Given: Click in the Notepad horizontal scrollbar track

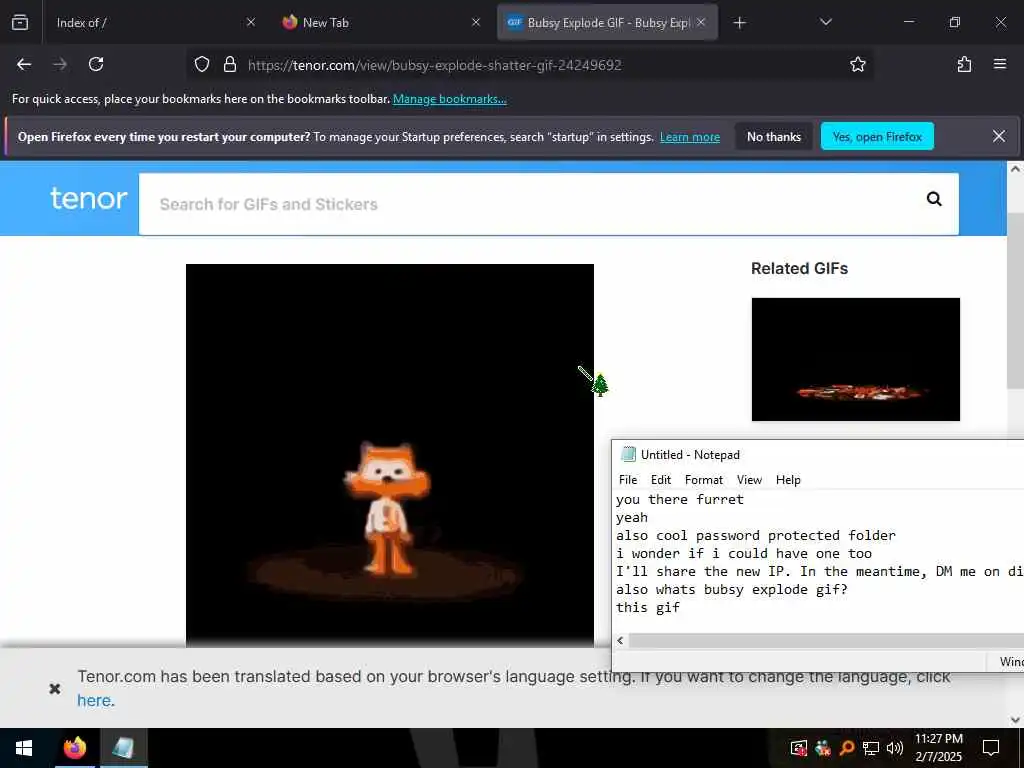Looking at the screenshot, I should (825, 641).
